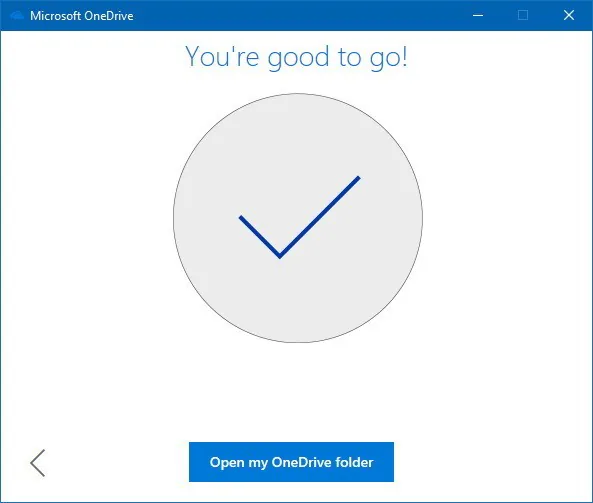Close the Microsoft OneDrive window
Image resolution: width=593 pixels, height=503 pixels.
coord(569,16)
